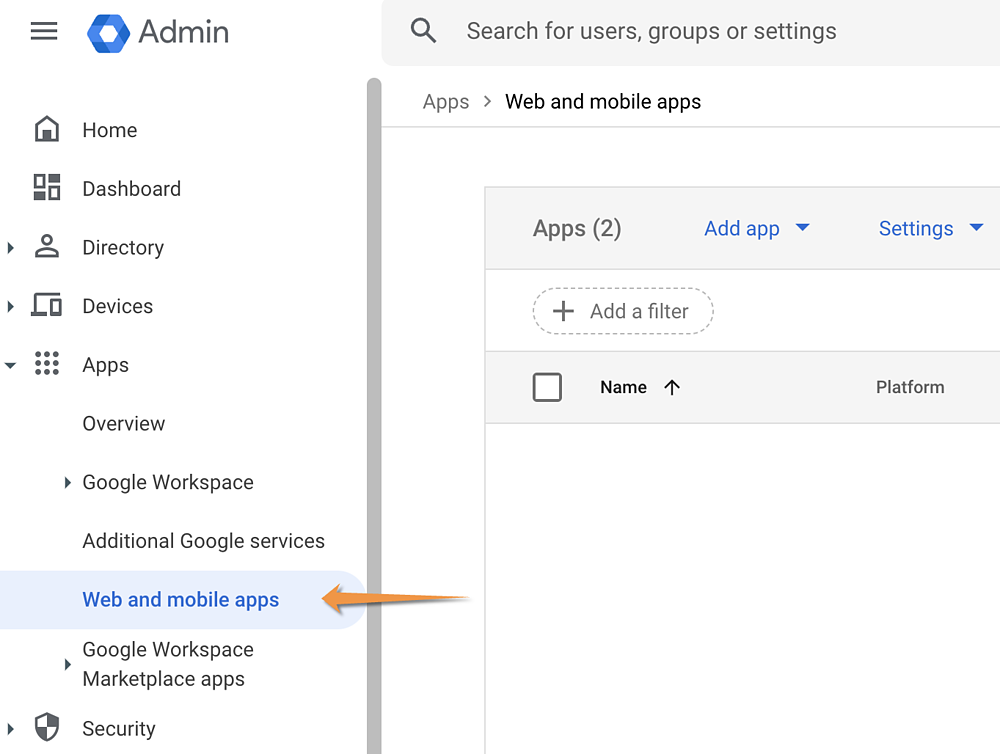
Task: Expand Google Workspace submenu
Action: coord(68,482)
